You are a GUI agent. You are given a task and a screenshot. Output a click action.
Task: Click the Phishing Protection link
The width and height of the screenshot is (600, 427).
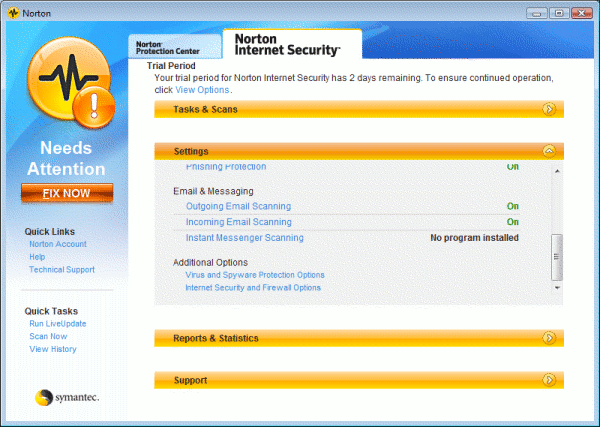click(226, 167)
